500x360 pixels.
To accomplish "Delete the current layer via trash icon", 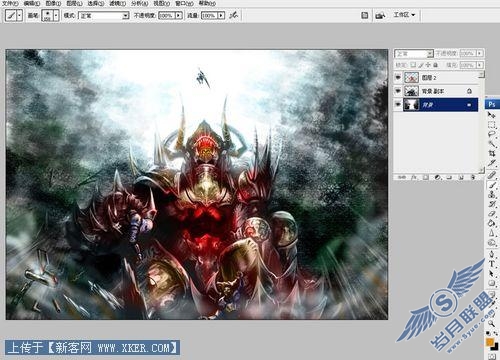I will (473, 177).
